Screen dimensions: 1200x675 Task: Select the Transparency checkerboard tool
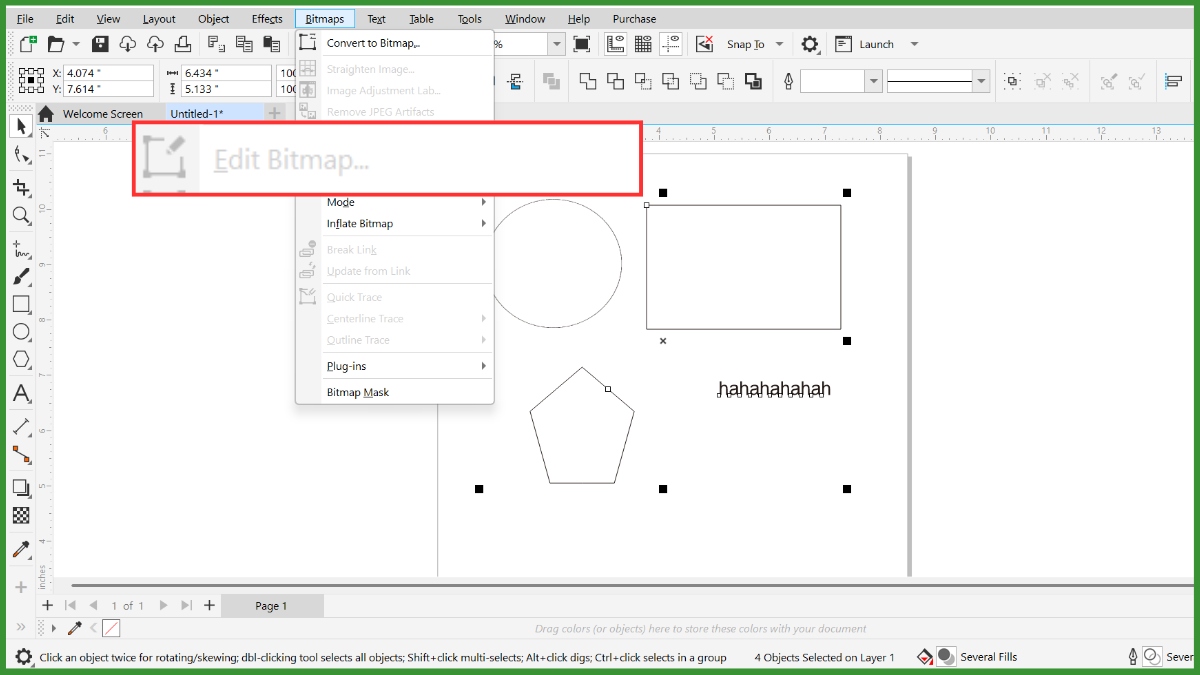click(21, 515)
